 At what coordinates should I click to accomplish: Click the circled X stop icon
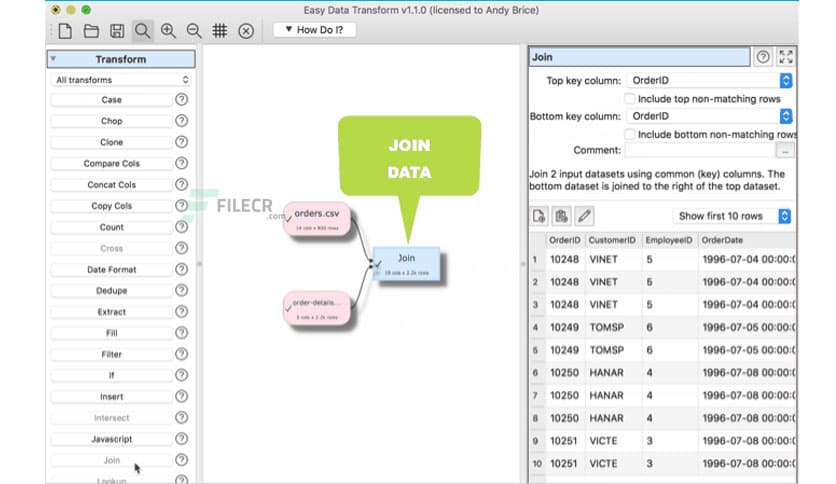(x=246, y=31)
